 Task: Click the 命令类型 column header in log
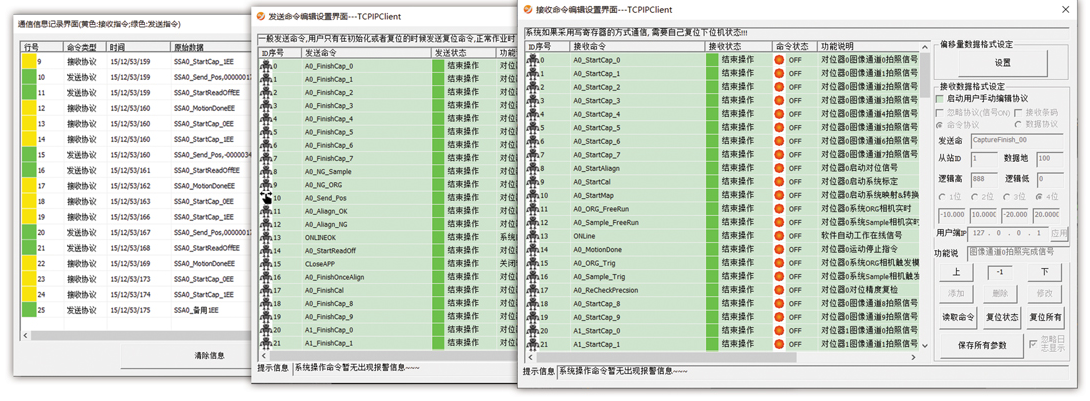82,47
